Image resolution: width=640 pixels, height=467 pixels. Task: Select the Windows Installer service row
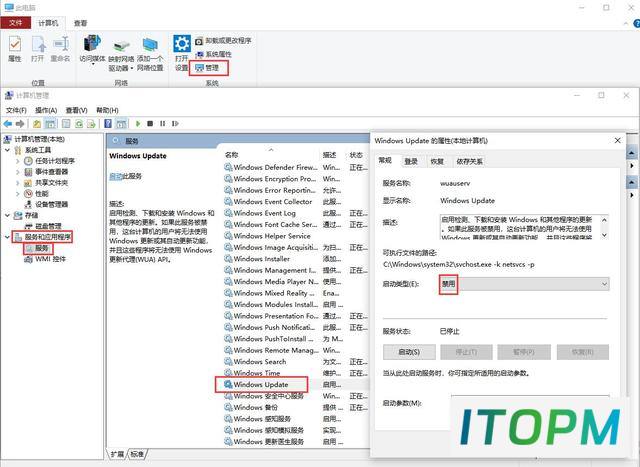[296, 259]
